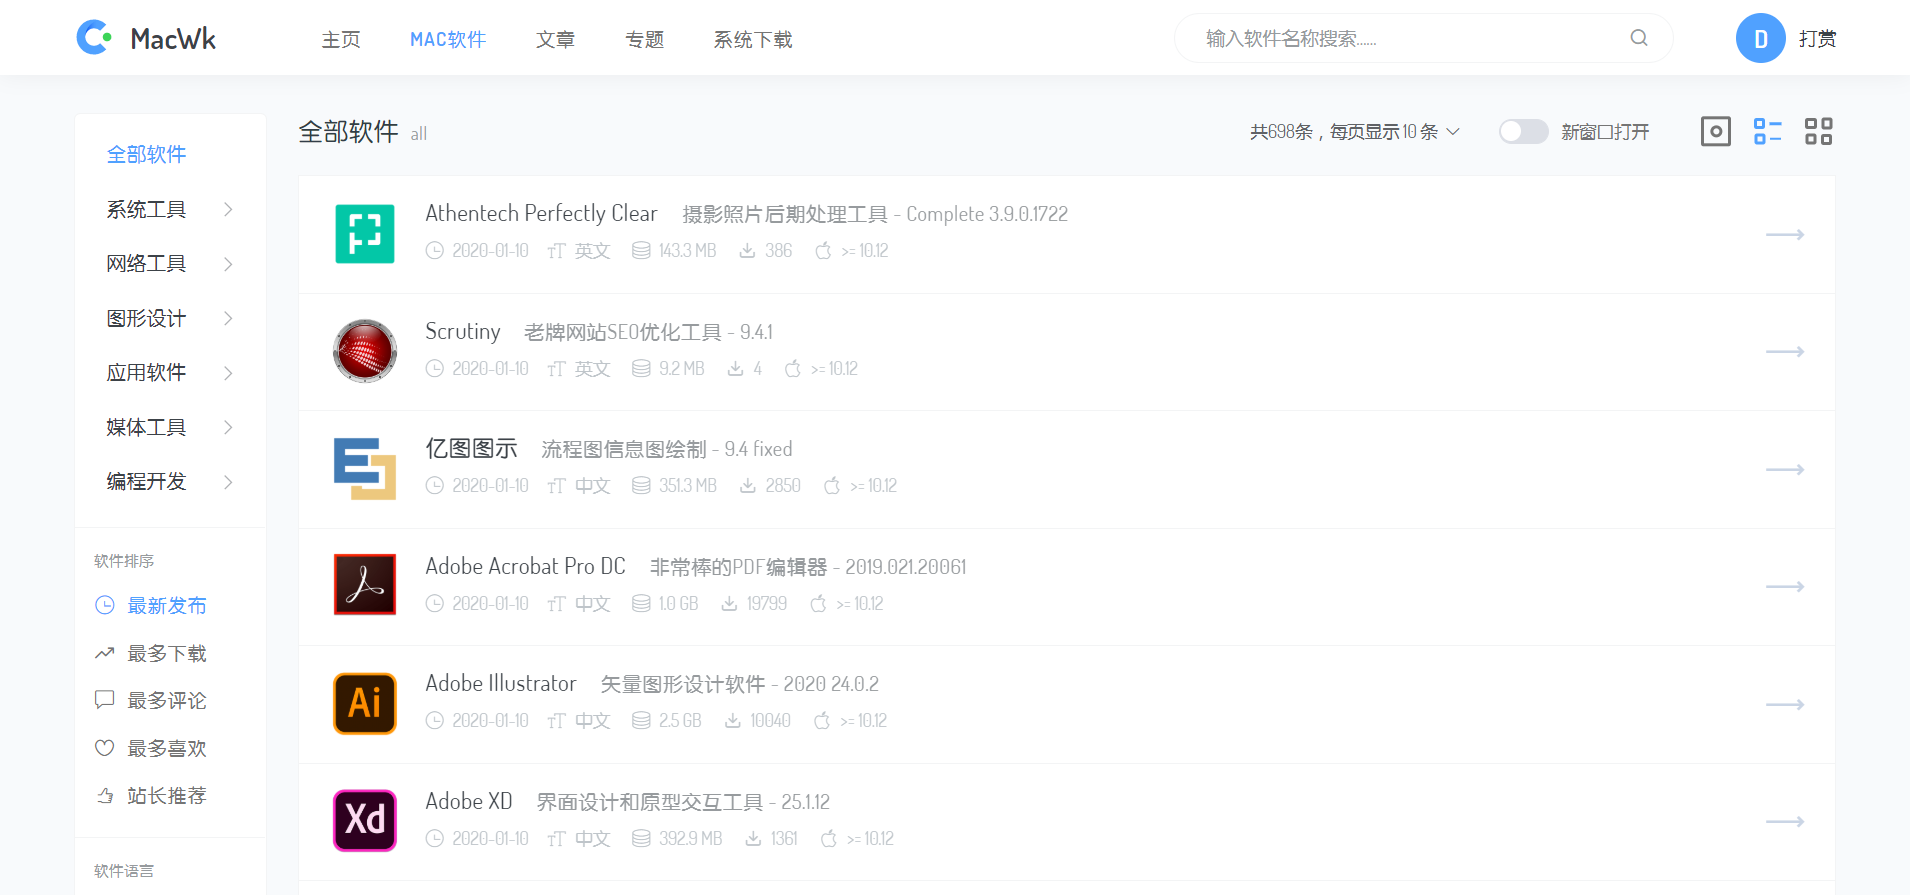Open the user avatar D

(1760, 38)
